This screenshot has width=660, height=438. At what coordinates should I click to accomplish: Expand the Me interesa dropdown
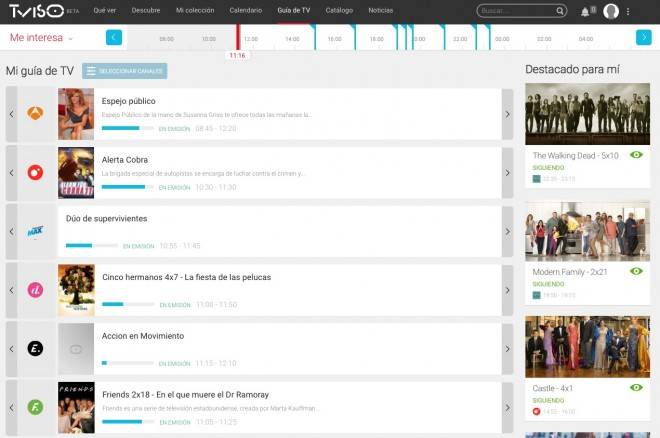[x=41, y=38]
